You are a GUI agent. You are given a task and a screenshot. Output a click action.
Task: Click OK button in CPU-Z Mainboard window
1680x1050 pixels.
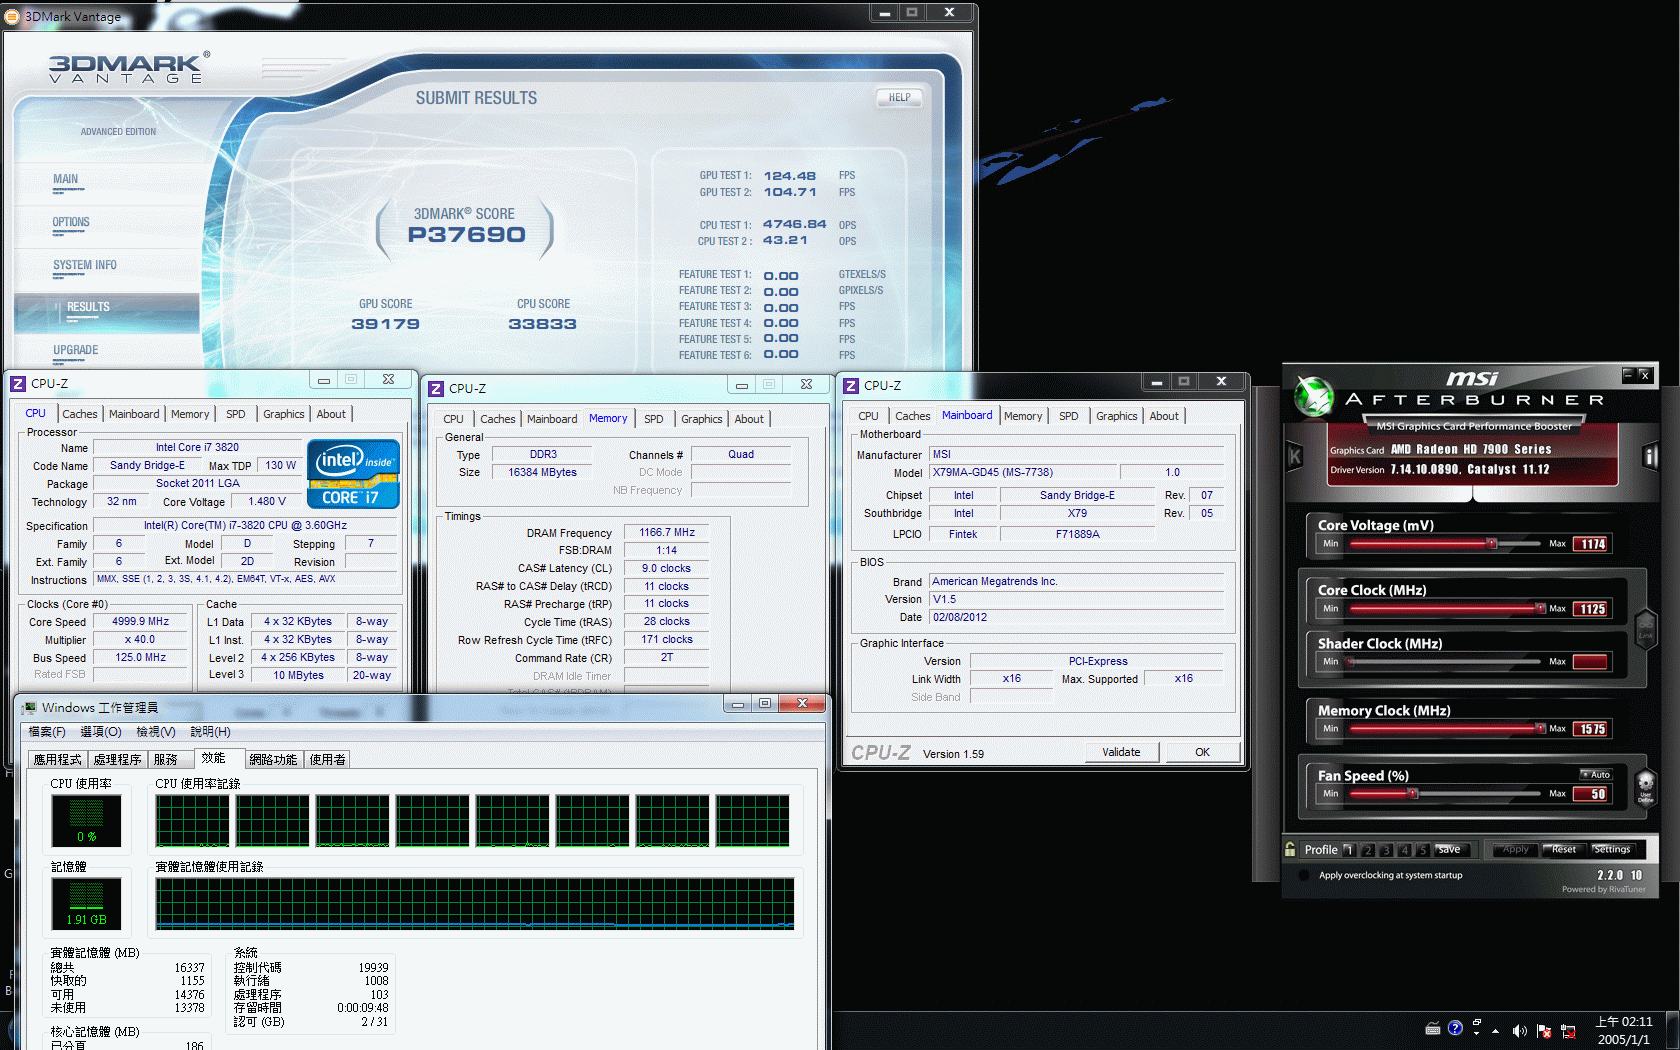pos(1202,752)
